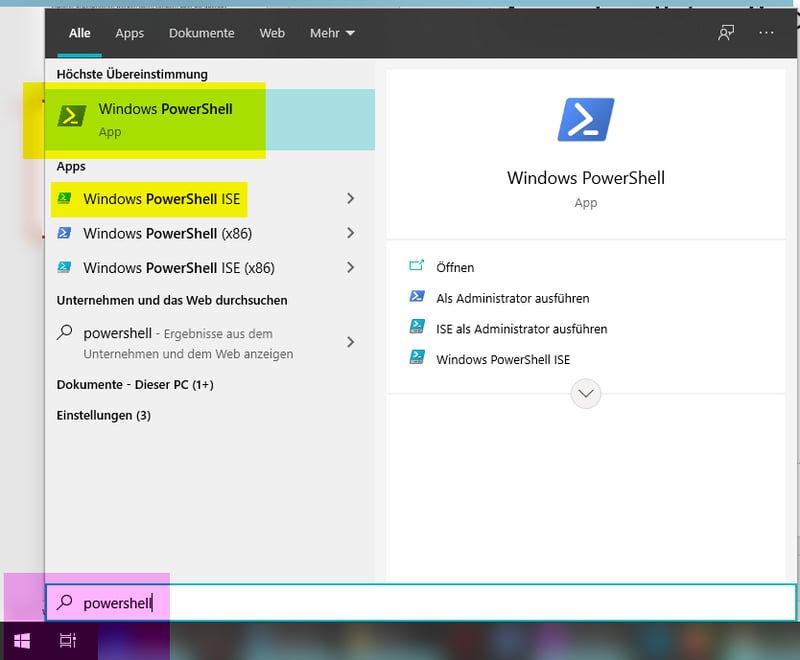
Task: Click the large PowerShell preview icon
Action: pyautogui.click(x=586, y=120)
